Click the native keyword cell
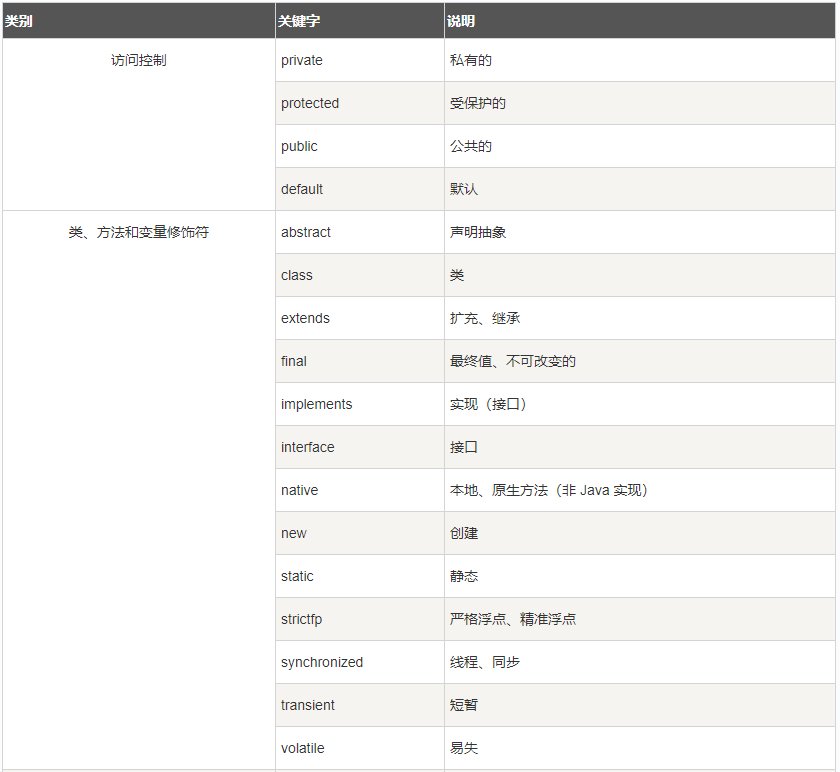The image size is (840, 772). 359,490
